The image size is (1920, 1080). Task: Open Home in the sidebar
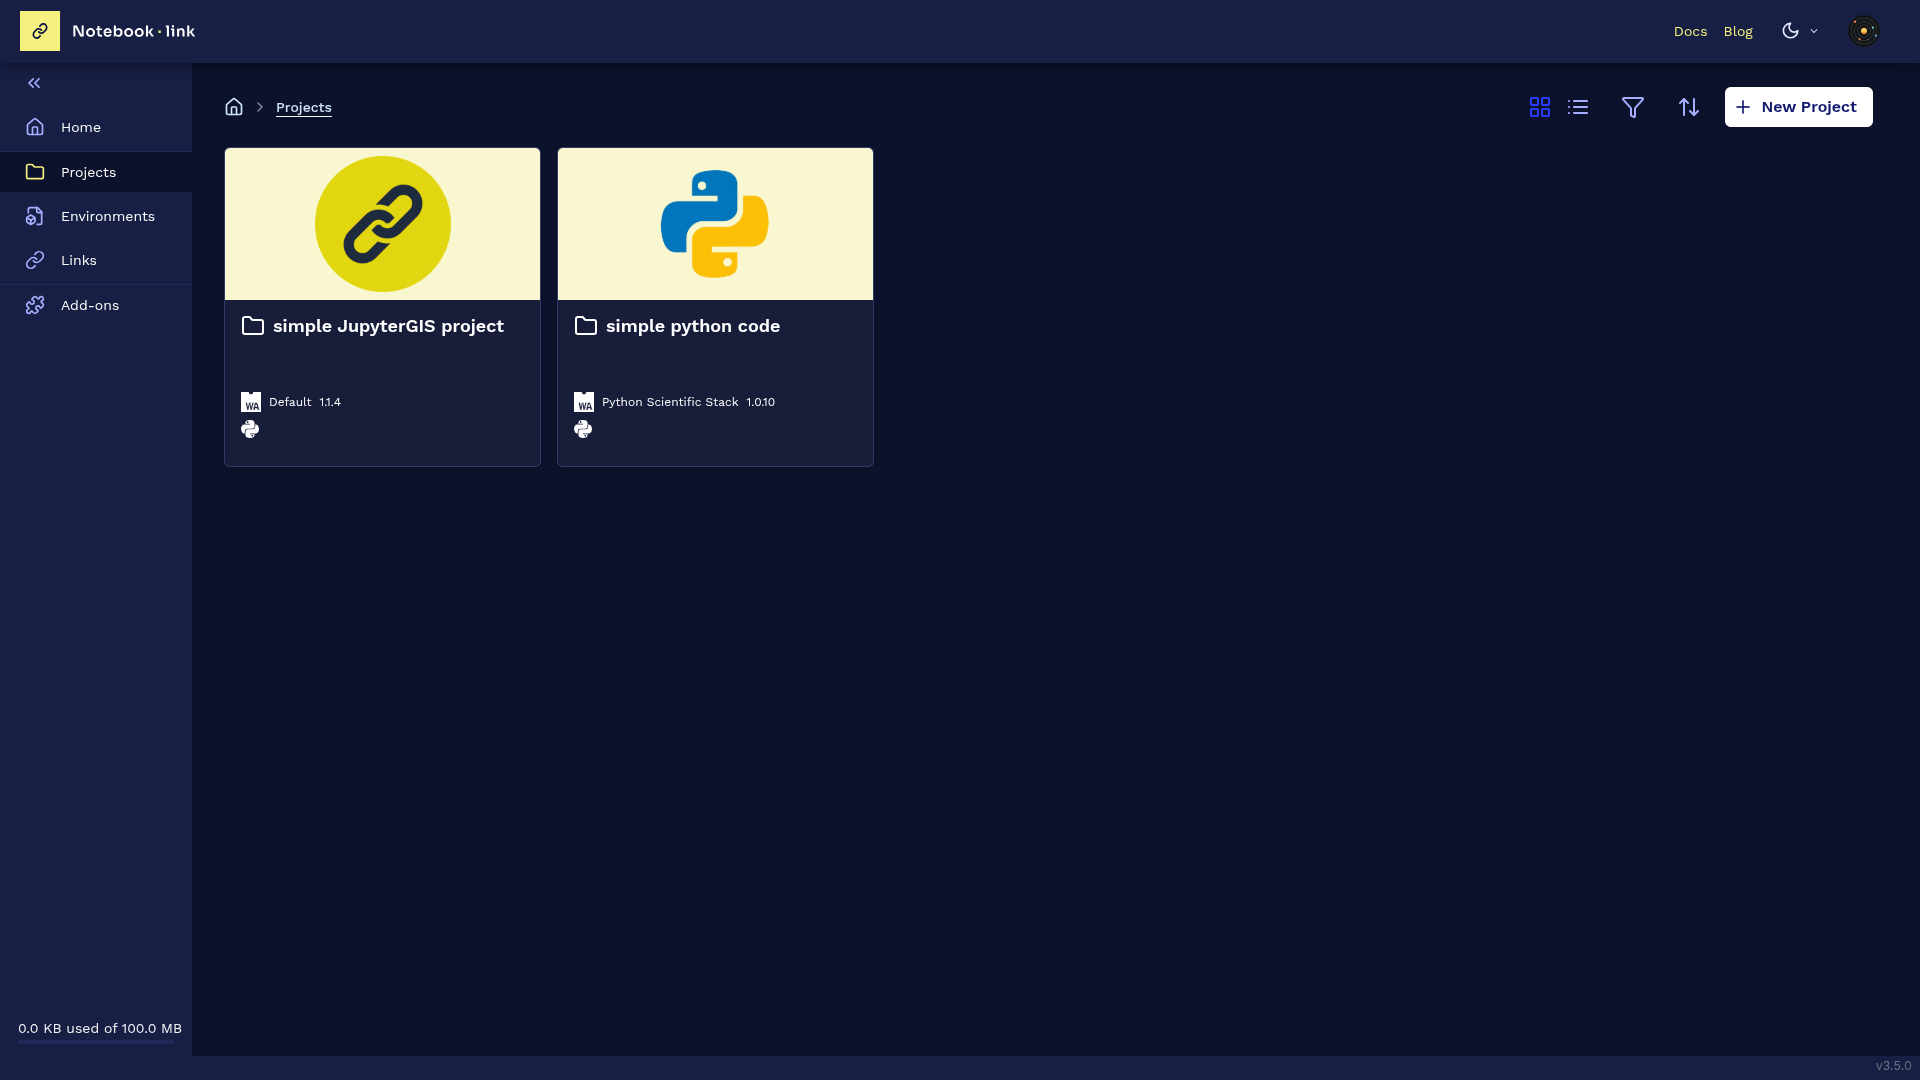click(96, 127)
